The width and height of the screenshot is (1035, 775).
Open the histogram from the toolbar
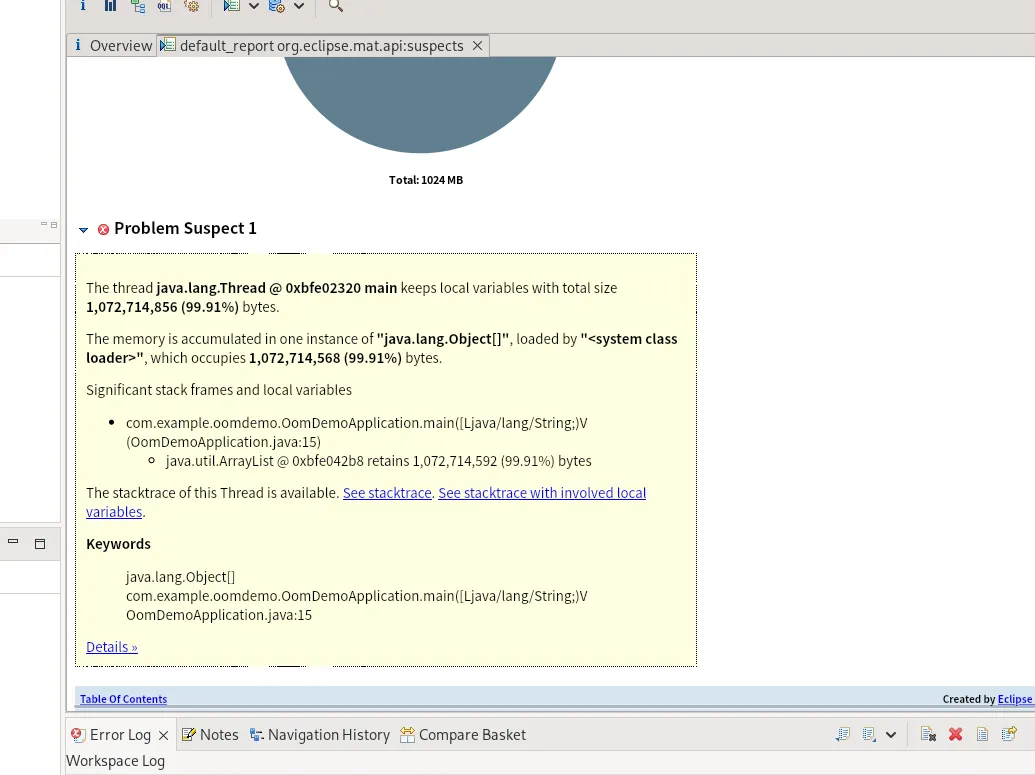tap(110, 6)
